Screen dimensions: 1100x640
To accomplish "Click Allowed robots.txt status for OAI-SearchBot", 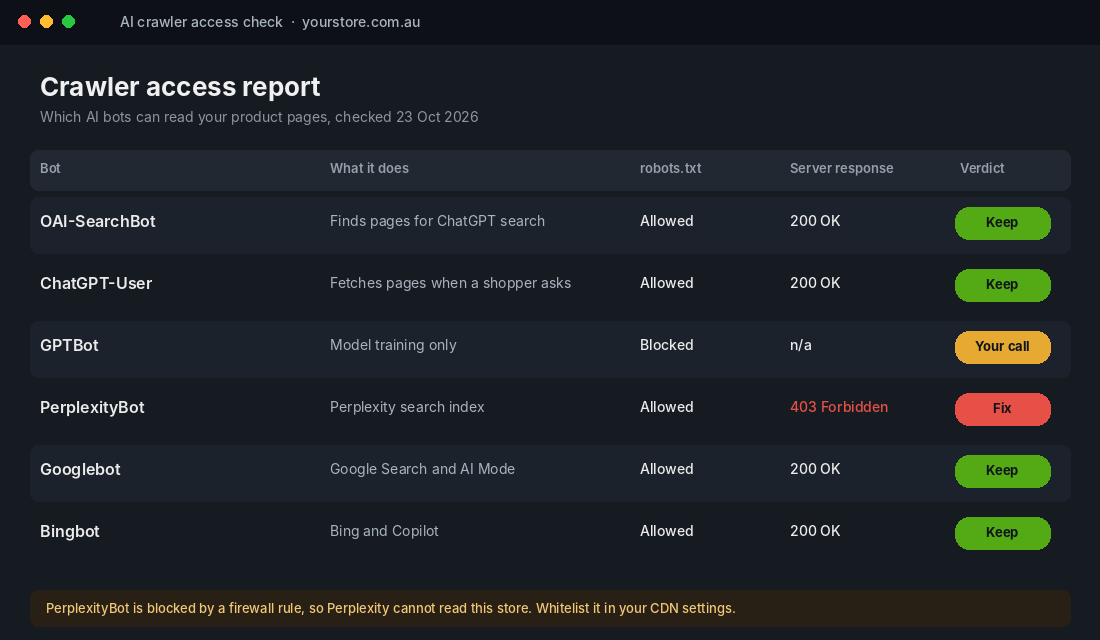I will coord(666,221).
